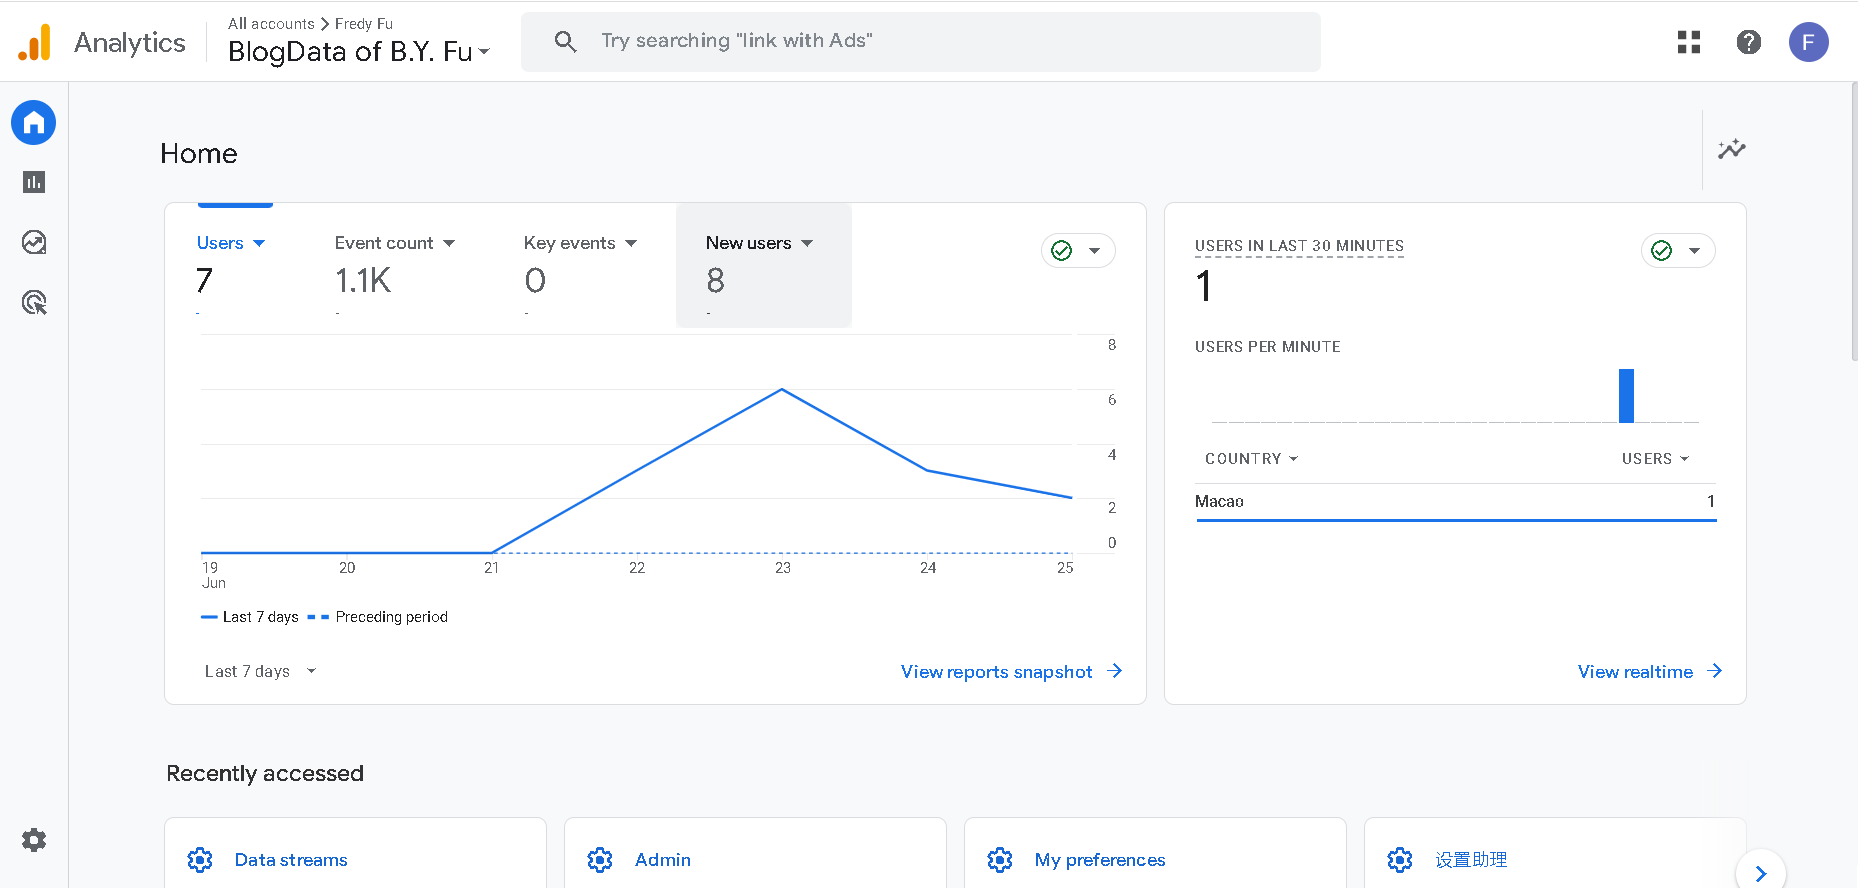This screenshot has width=1858, height=888.
Task: Open the Google apps grid
Action: 1689,42
